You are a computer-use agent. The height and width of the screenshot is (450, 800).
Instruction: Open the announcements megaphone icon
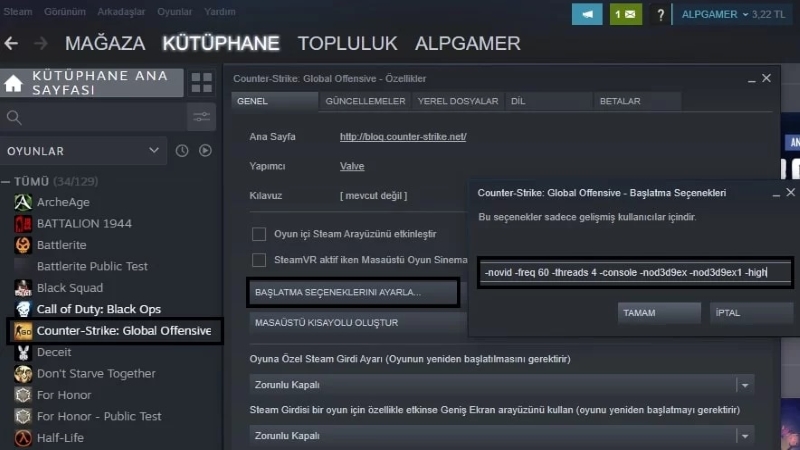587,14
